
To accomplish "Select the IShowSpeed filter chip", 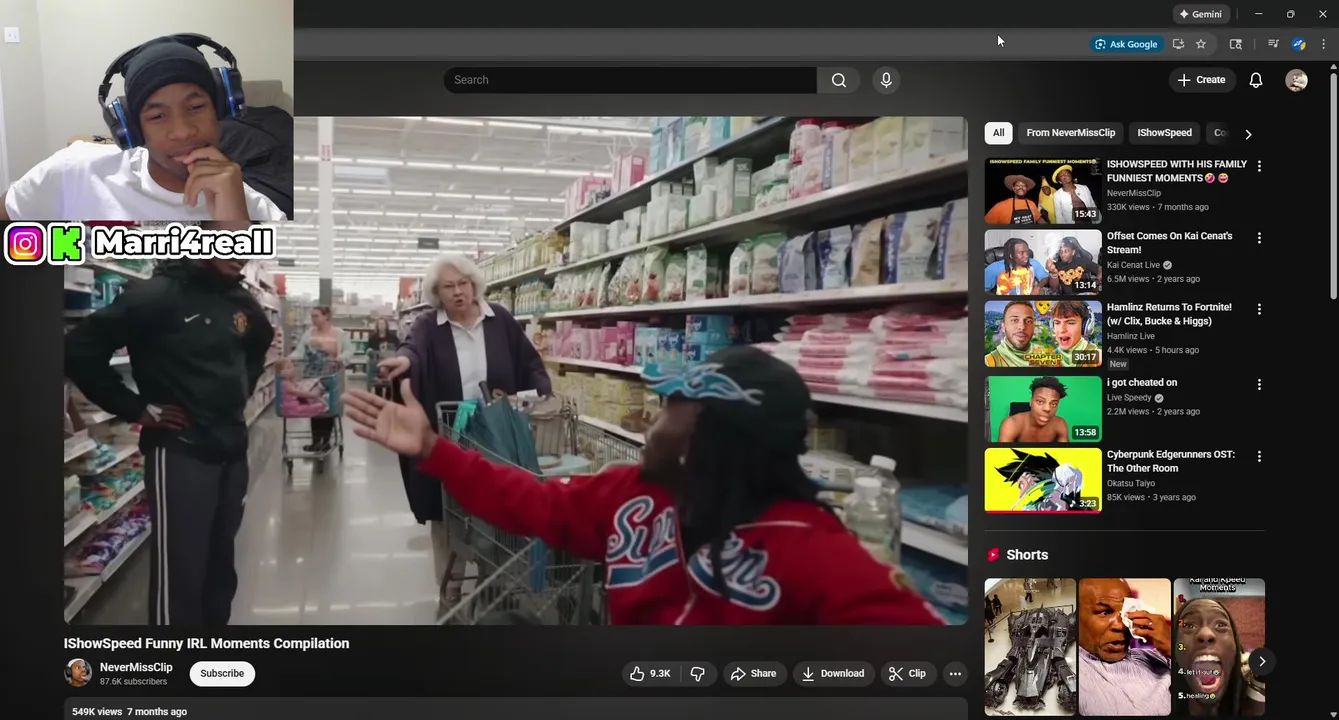I will pyautogui.click(x=1164, y=133).
